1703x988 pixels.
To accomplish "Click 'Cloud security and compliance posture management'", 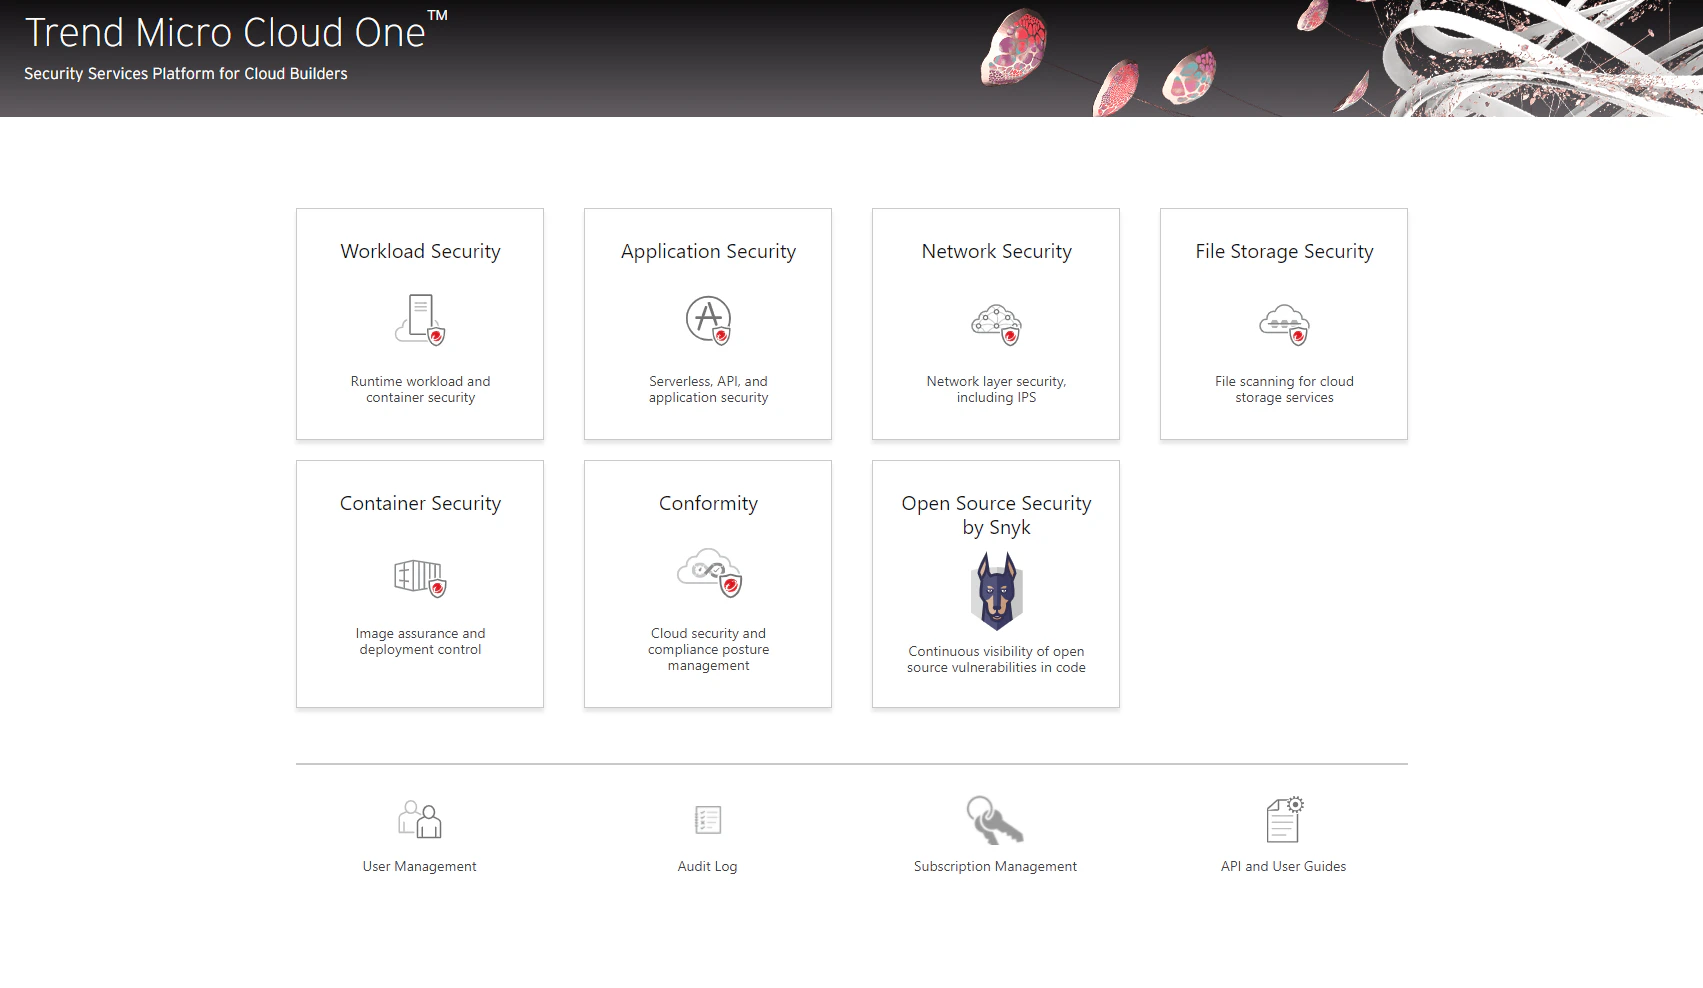I will click(x=708, y=649).
